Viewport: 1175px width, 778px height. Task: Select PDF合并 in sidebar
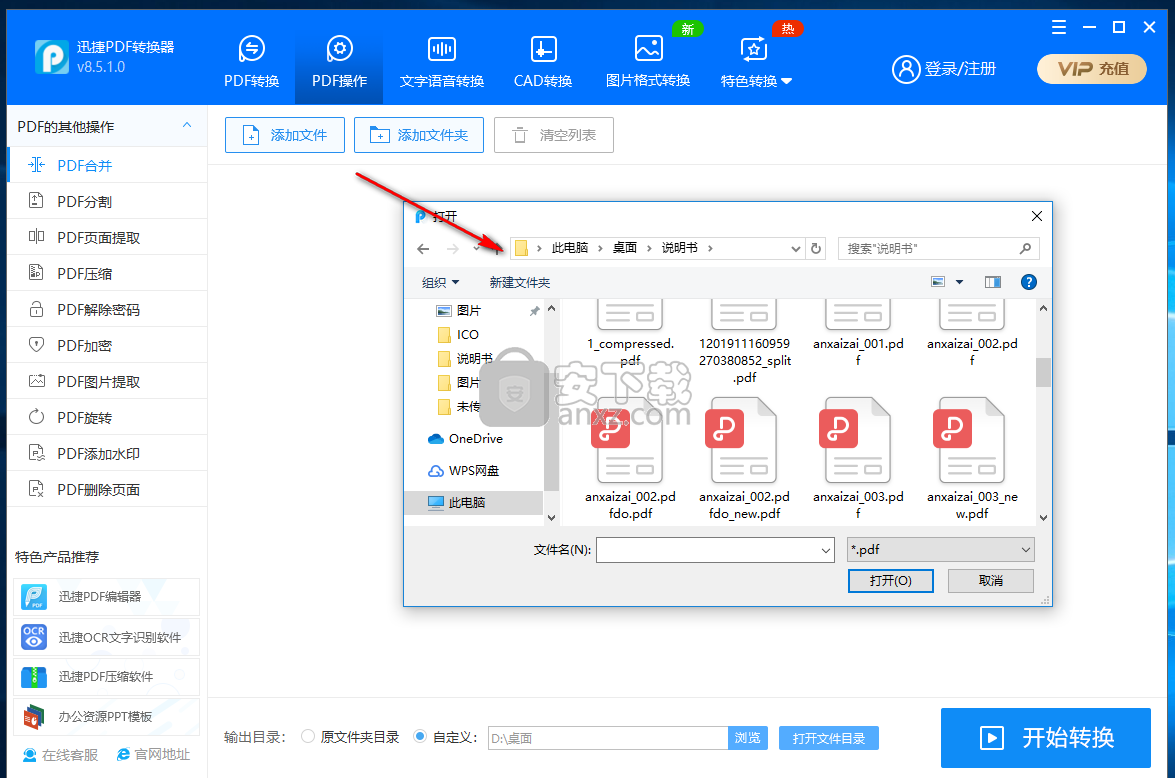click(107, 165)
